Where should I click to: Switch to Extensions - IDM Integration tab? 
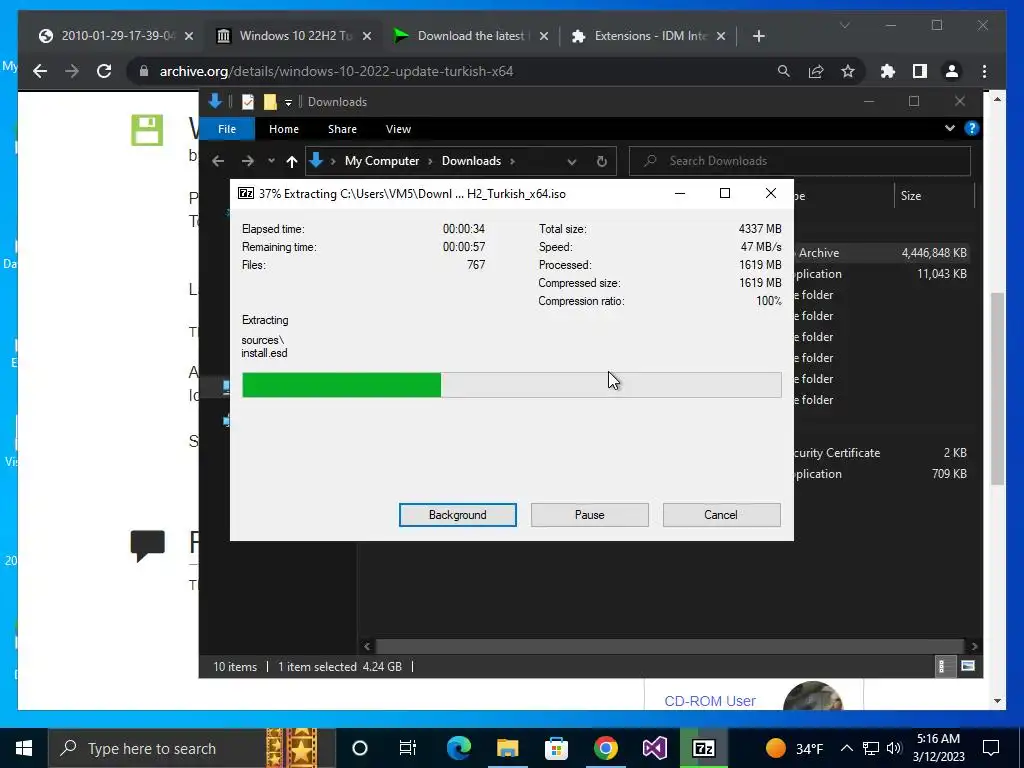coord(648,36)
